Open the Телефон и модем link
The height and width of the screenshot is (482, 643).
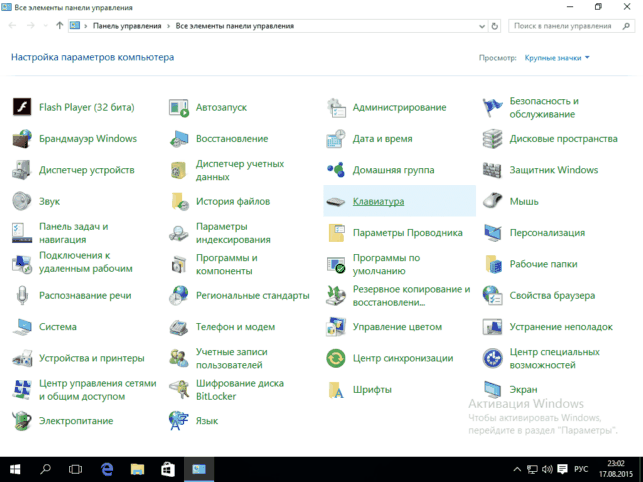[x=235, y=327]
